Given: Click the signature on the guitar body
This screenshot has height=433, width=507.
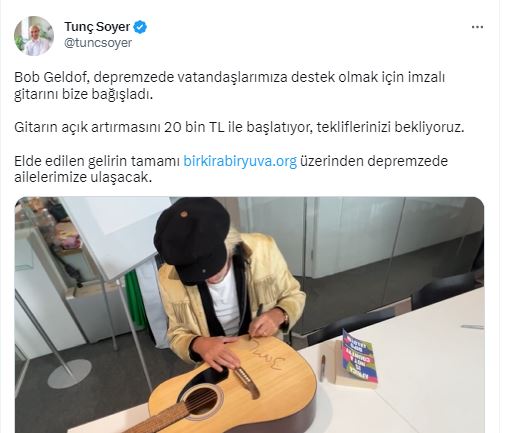Looking at the screenshot, I should coord(268,354).
